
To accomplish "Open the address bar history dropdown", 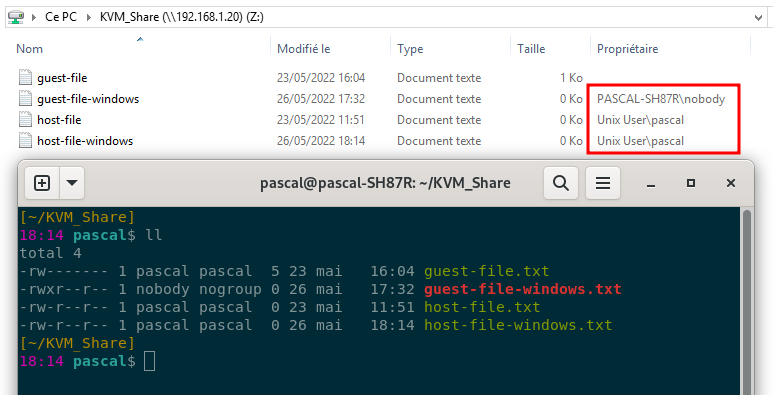I will (759, 17).
